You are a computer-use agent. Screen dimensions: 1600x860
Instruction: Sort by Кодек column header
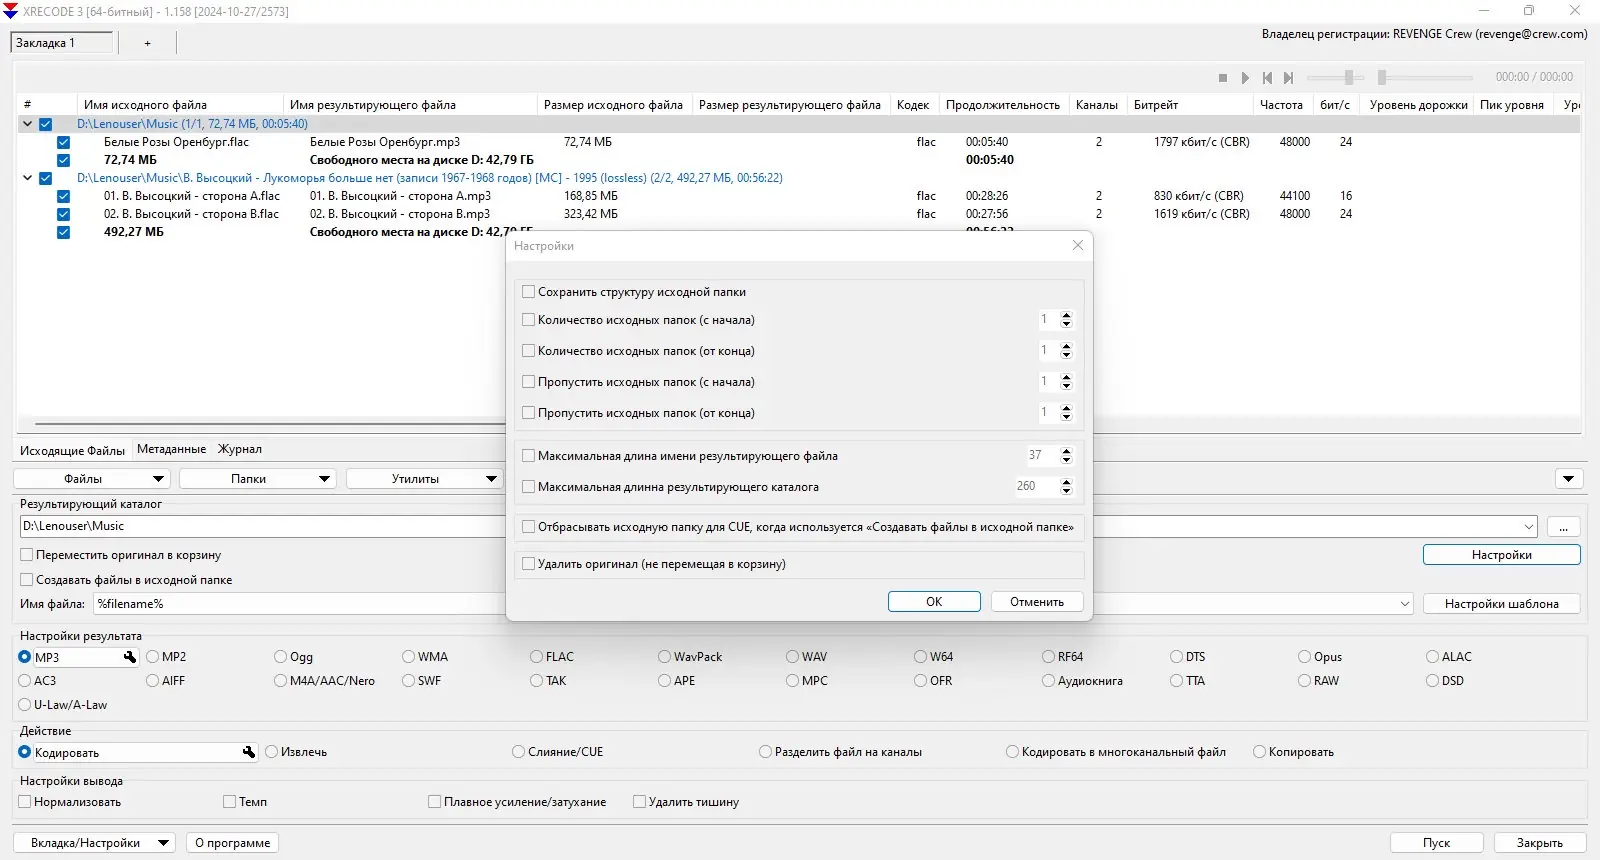pyautogui.click(x=913, y=105)
